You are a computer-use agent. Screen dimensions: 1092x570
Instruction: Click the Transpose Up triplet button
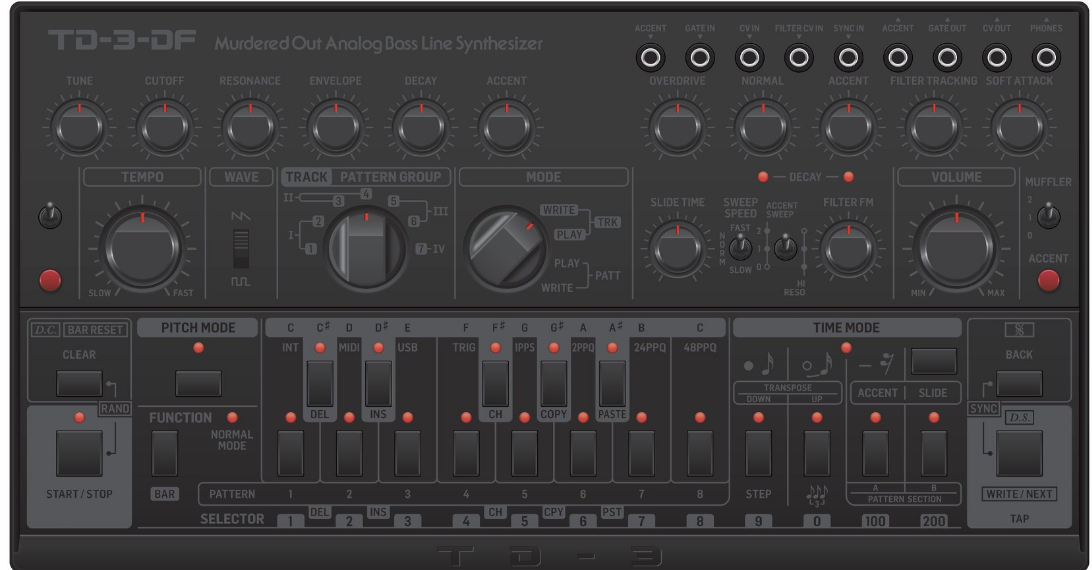(817, 453)
